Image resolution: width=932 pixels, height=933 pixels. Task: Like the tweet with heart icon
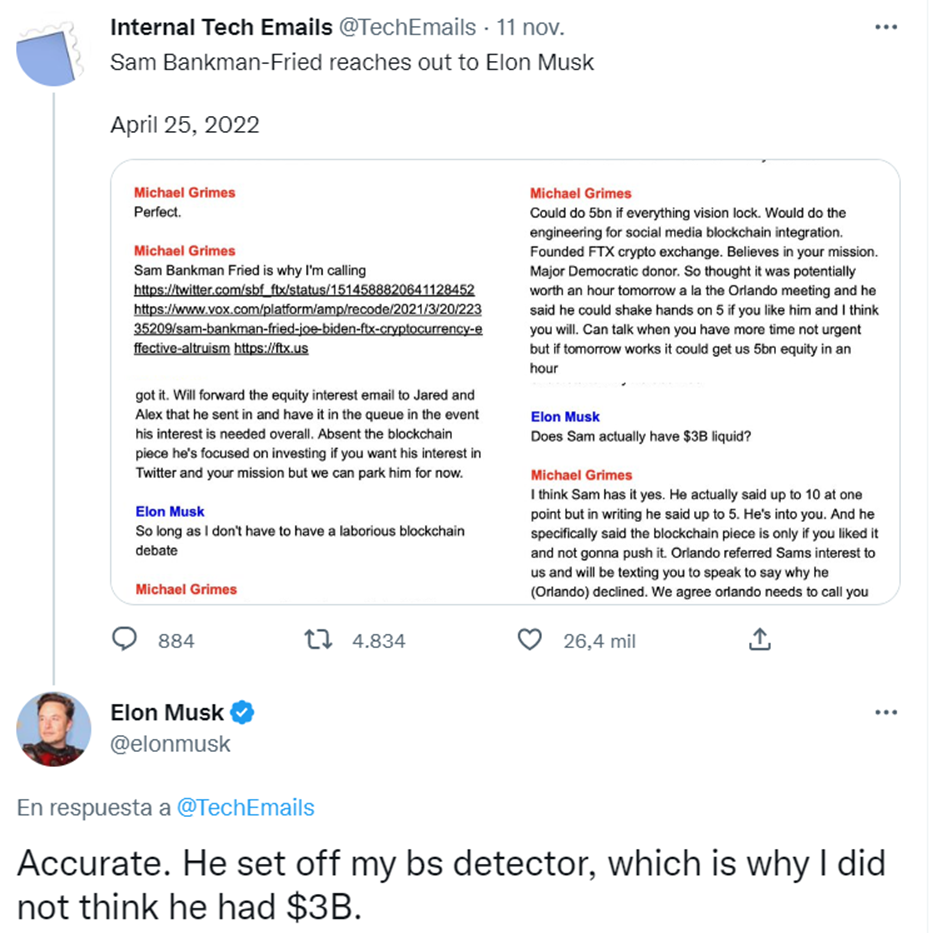(x=529, y=640)
